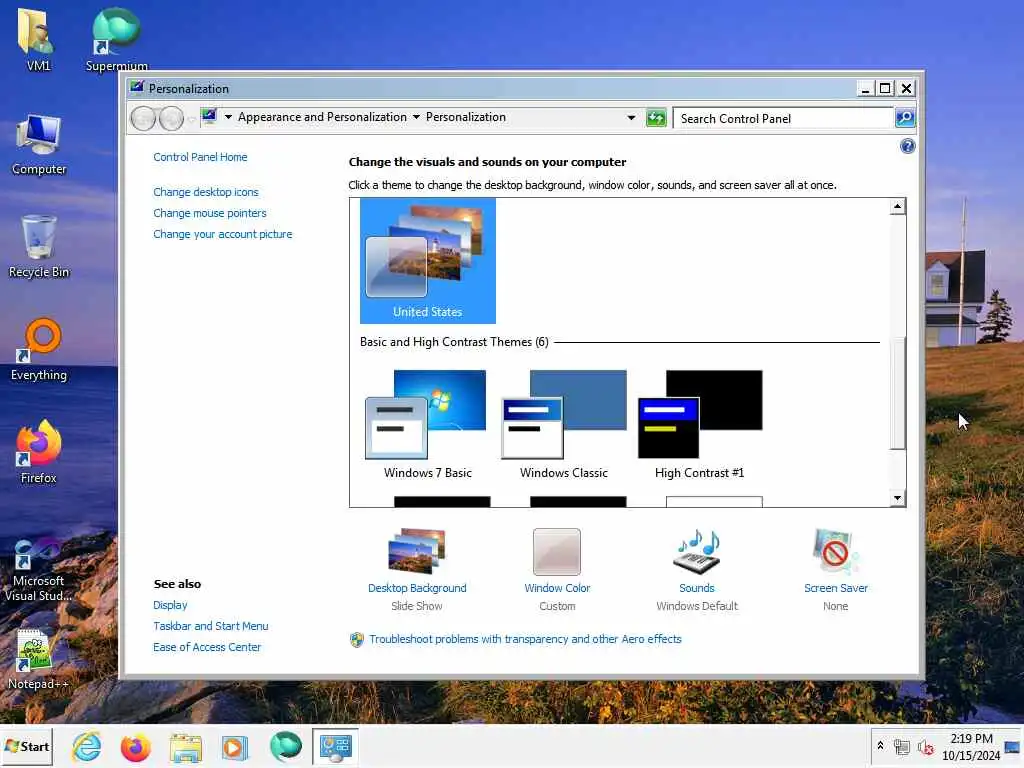
Task: Click the search magnifier button
Action: (904, 118)
